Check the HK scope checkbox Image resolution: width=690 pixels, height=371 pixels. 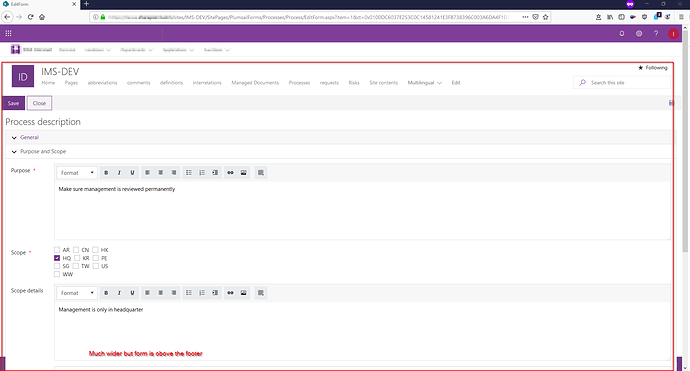pos(95,250)
